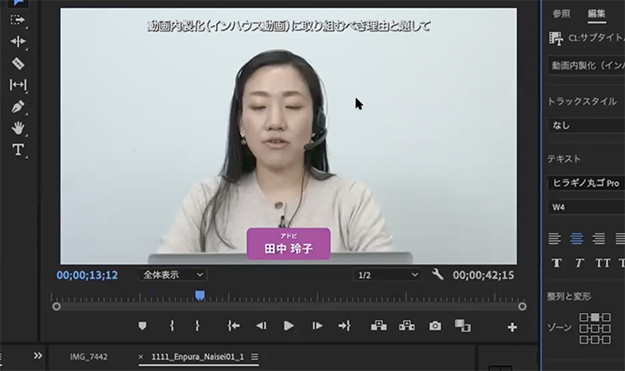Viewport: 625px width, 371px height.
Task: Toggle Comparison View button
Action: pyautogui.click(x=463, y=326)
